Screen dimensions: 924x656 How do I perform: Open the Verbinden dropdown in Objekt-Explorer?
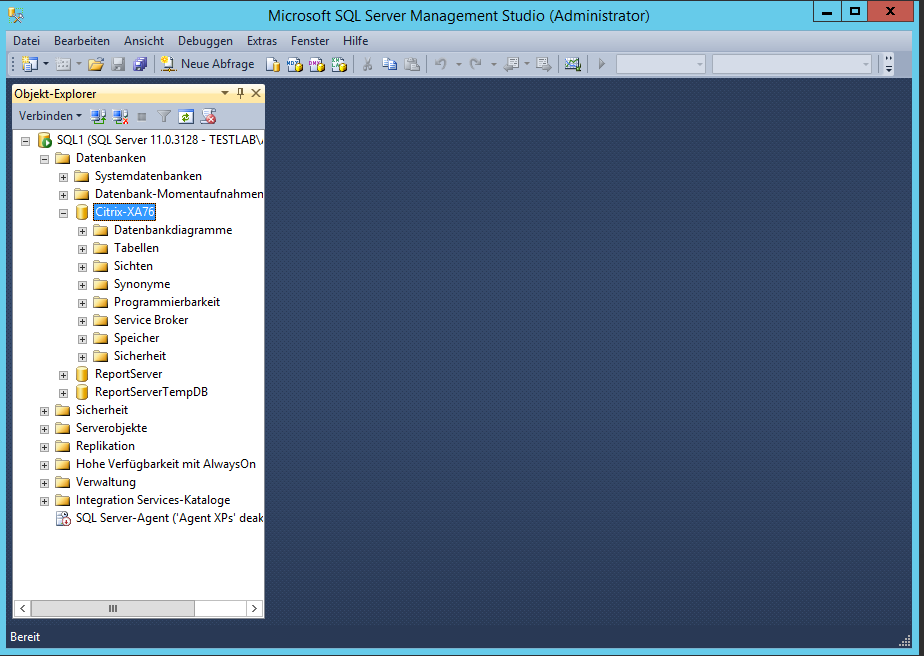coord(50,116)
